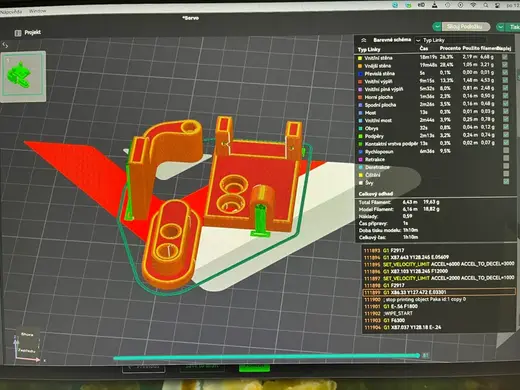Screen dimensions: 520x390
Task: Click the arrows icon above plate thumbnail
Action: [x=5, y=45]
